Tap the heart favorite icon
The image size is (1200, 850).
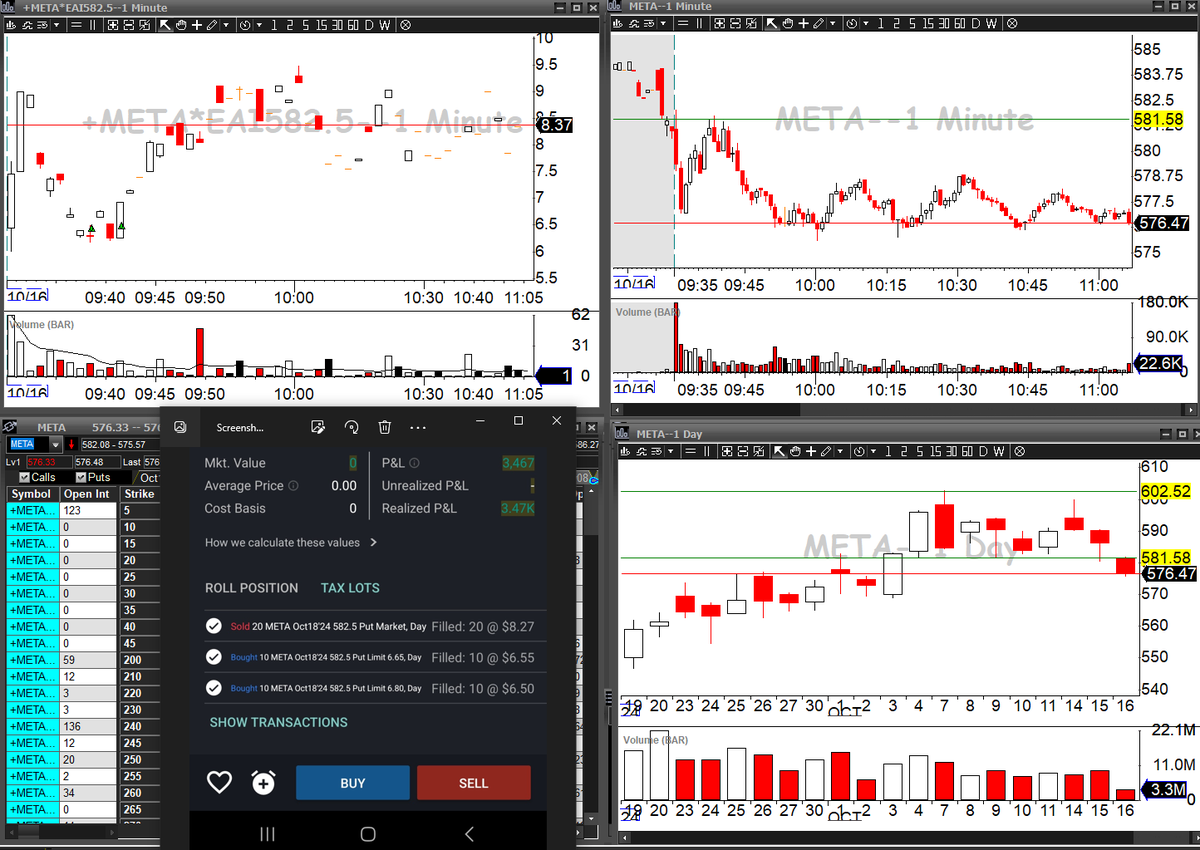pyautogui.click(x=219, y=783)
